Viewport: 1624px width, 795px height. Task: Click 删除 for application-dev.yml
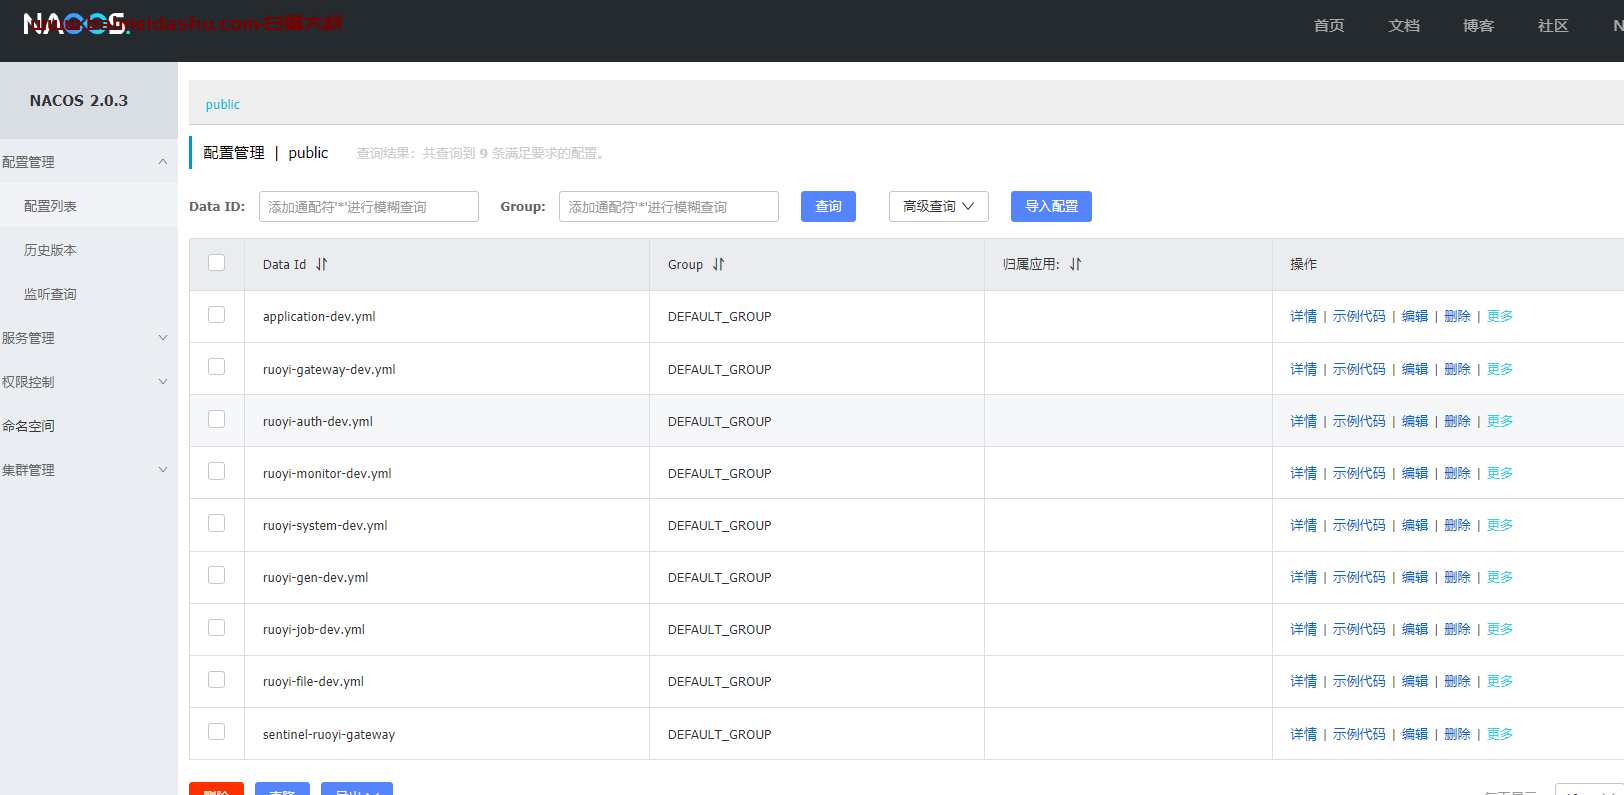1457,316
